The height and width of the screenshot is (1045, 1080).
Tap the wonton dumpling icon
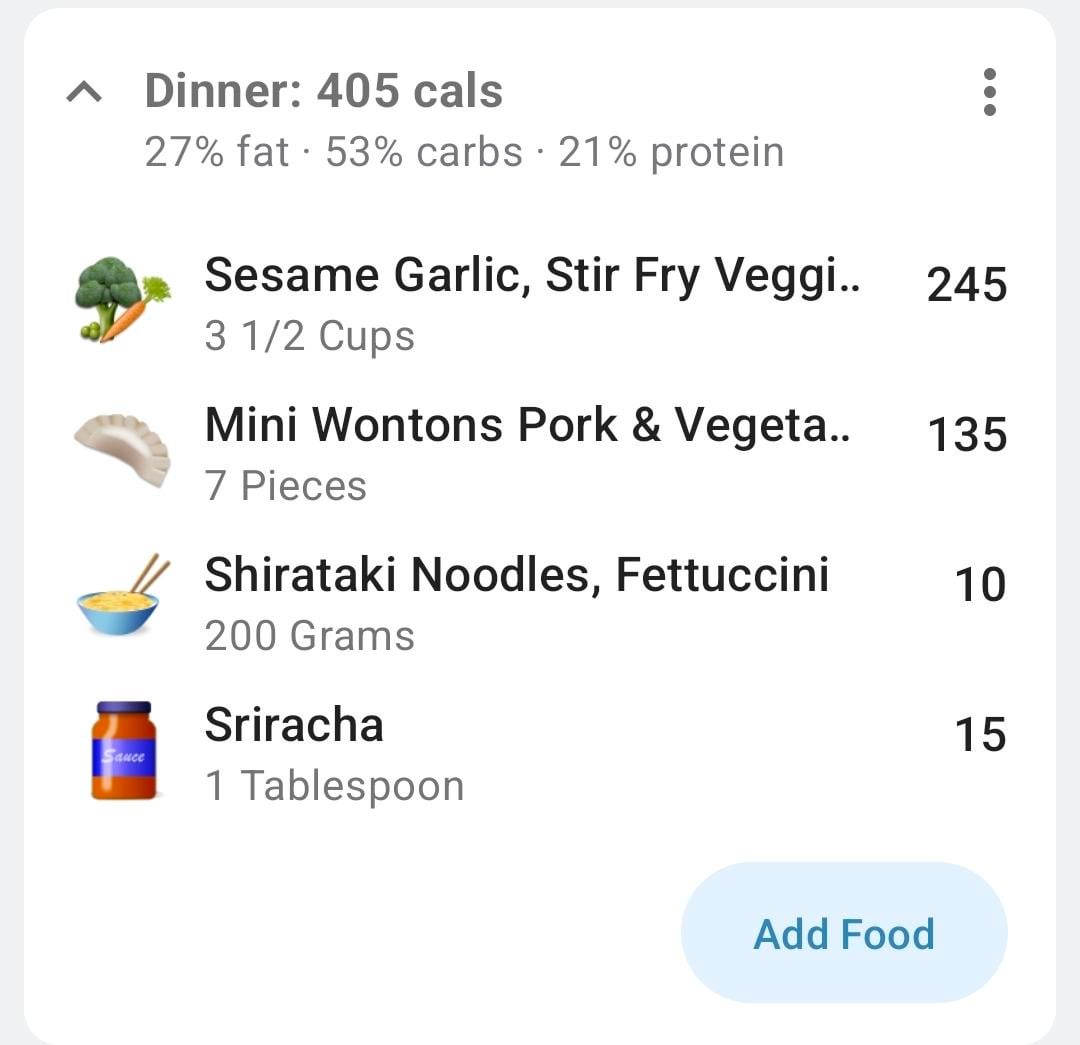pyautogui.click(x=122, y=449)
